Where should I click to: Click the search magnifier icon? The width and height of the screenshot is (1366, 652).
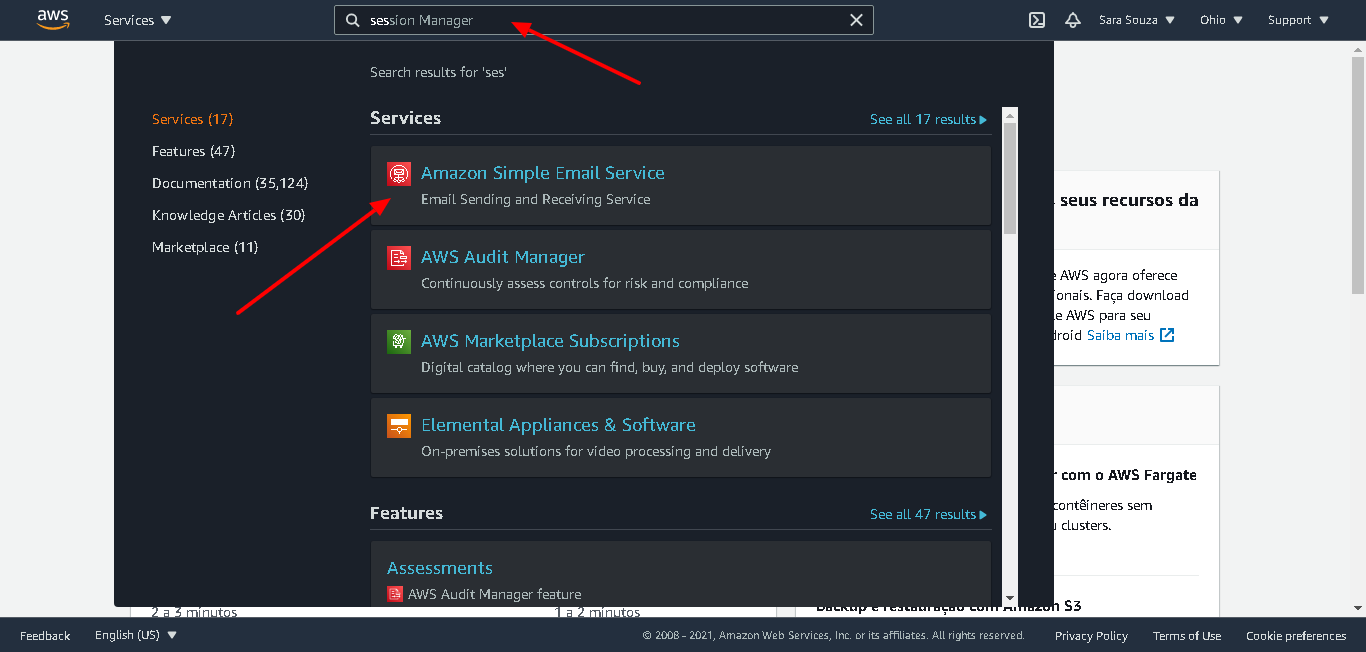tap(352, 20)
